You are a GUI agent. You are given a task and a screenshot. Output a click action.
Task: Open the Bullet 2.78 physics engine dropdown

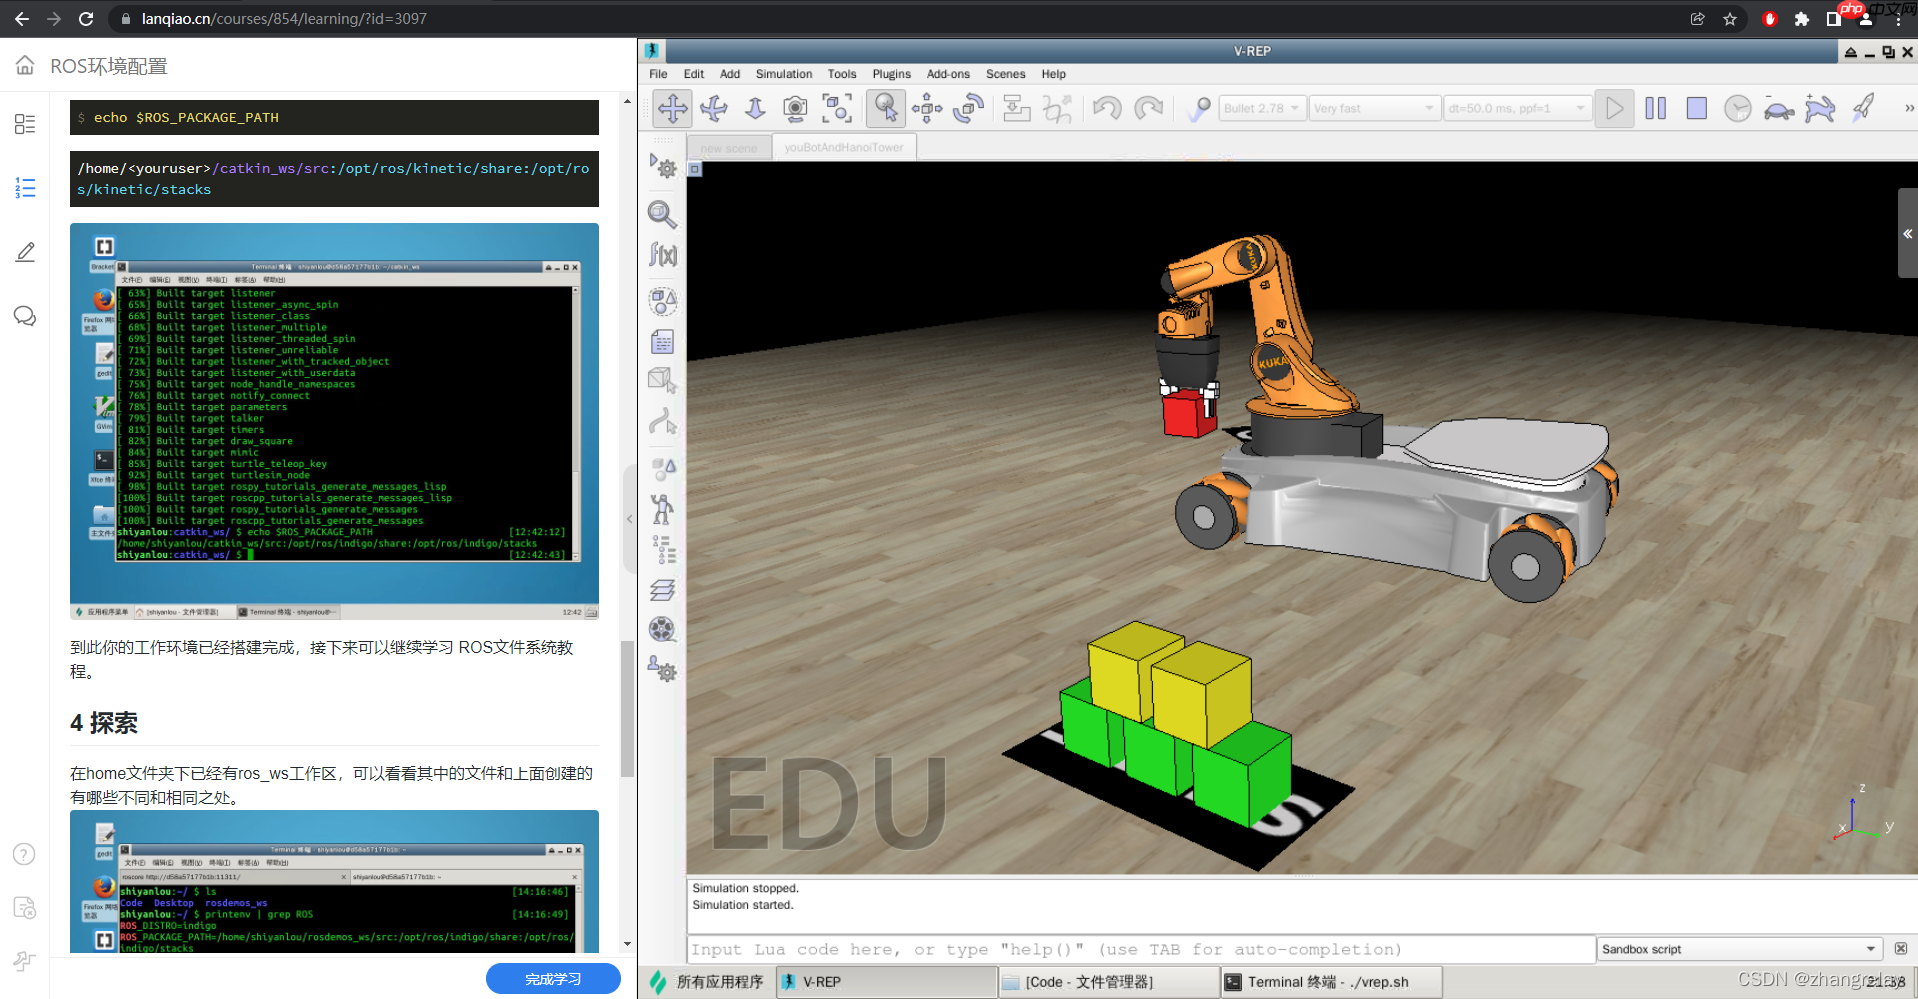pyautogui.click(x=1262, y=108)
